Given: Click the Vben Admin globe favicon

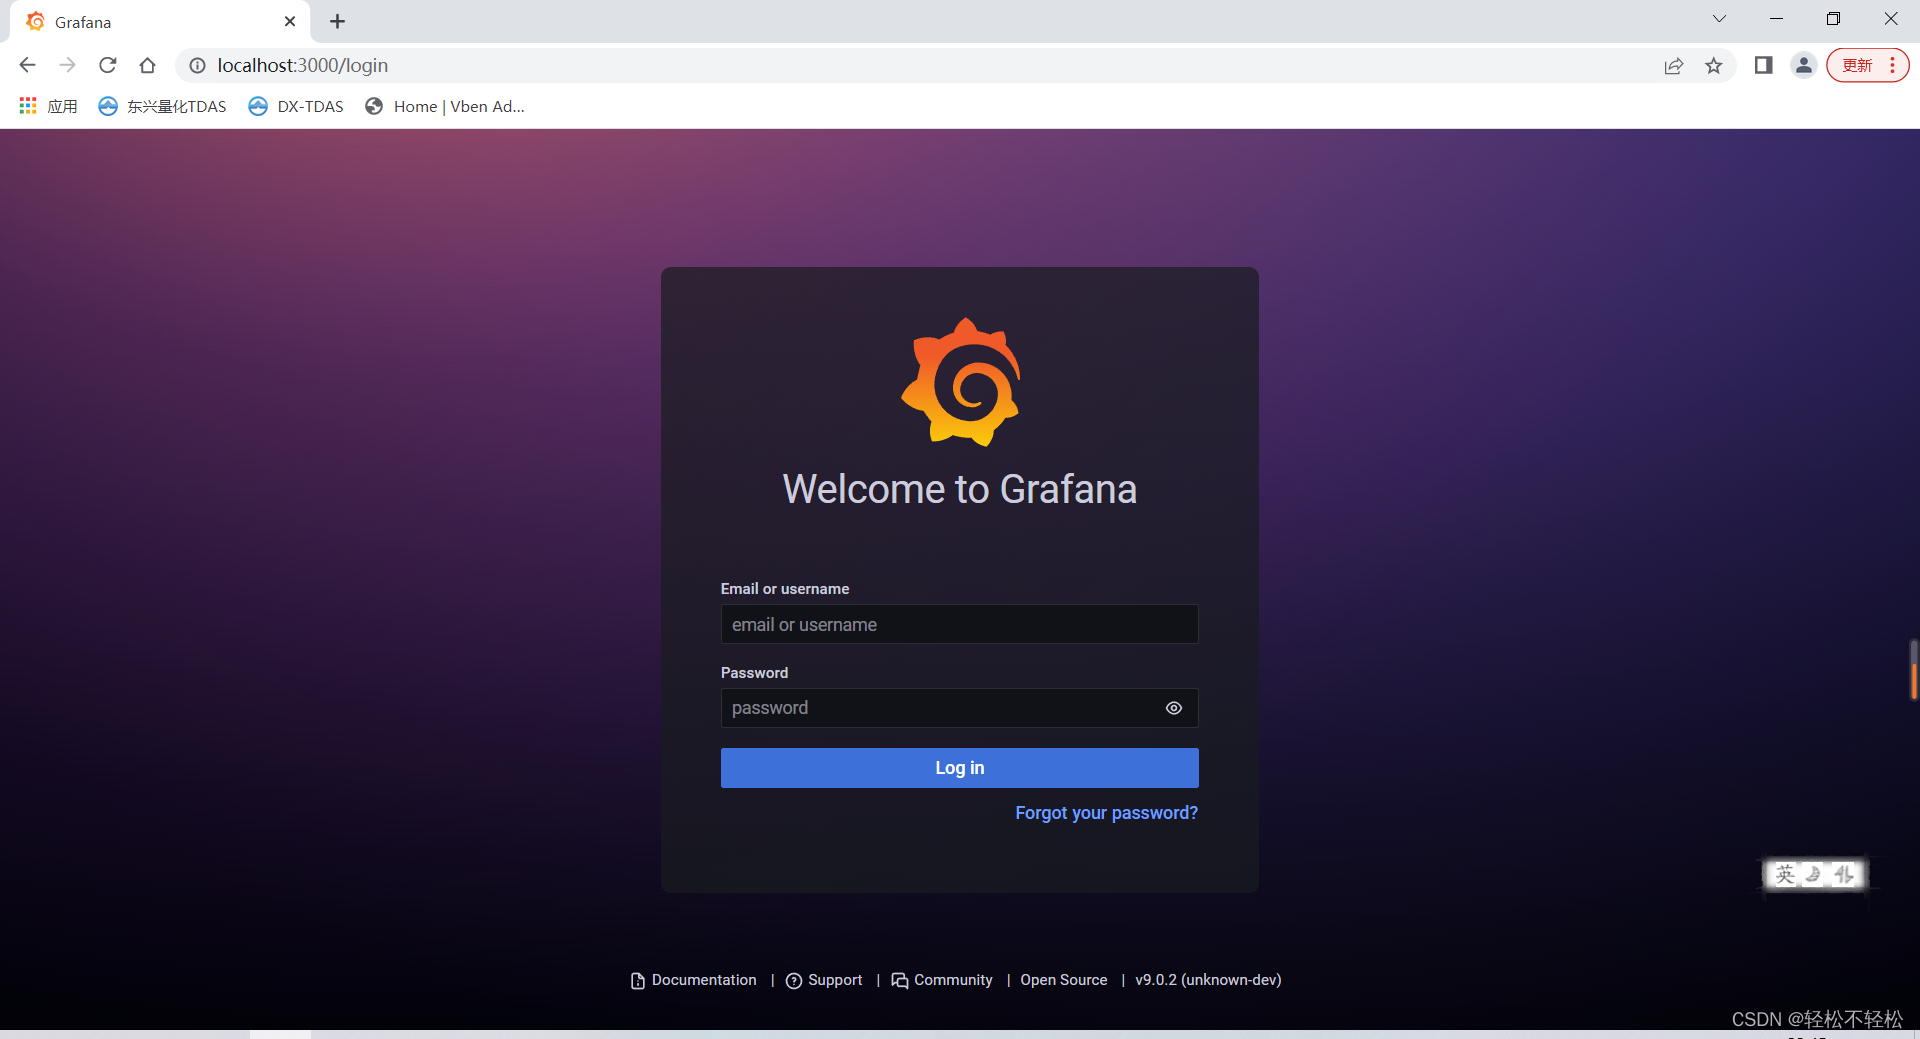Looking at the screenshot, I should coord(374,106).
